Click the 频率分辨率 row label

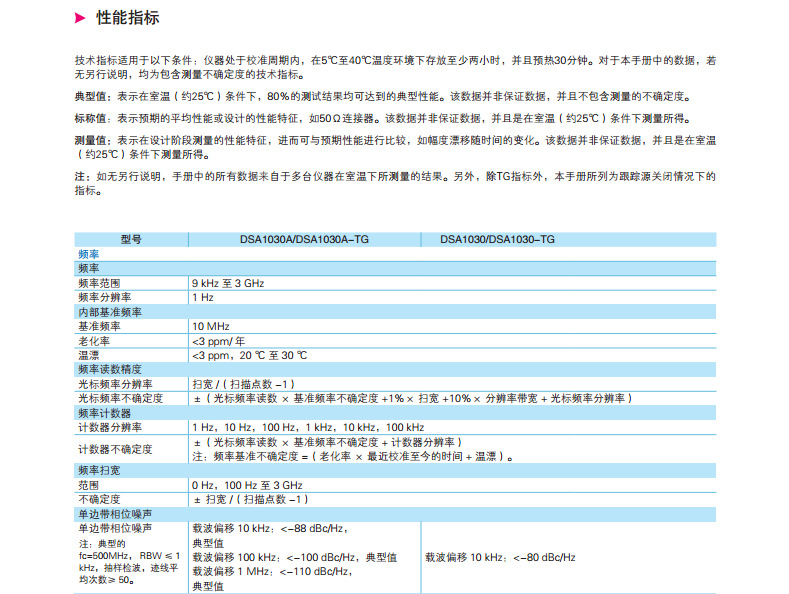pos(105,298)
